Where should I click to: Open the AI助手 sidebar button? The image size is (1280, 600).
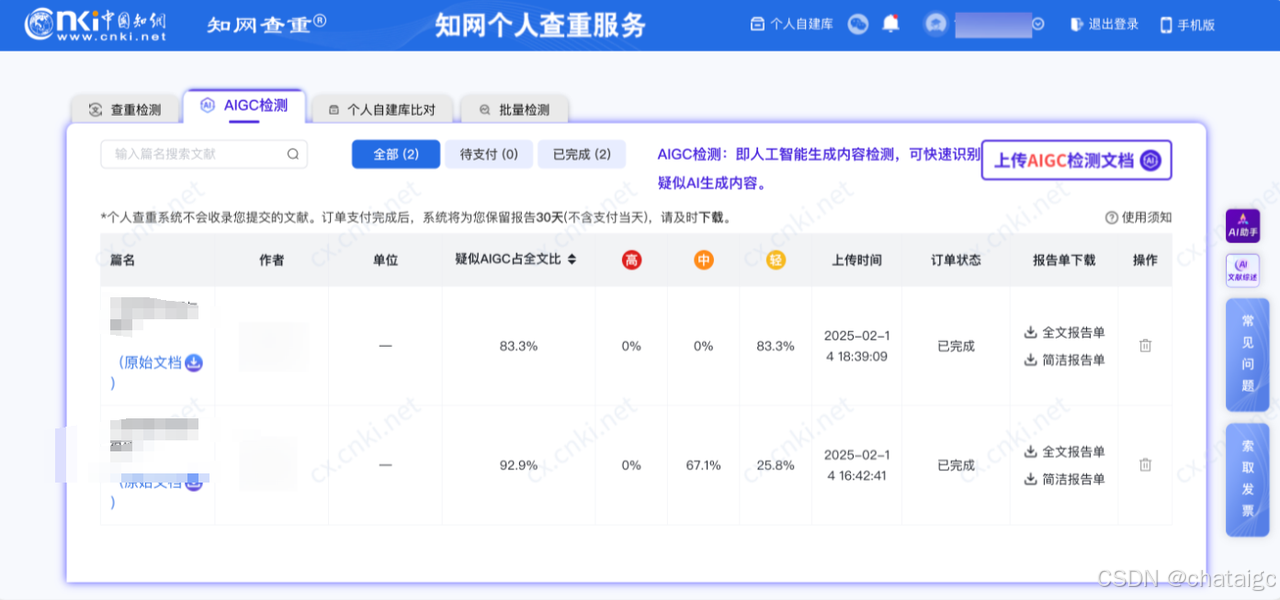click(x=1243, y=226)
